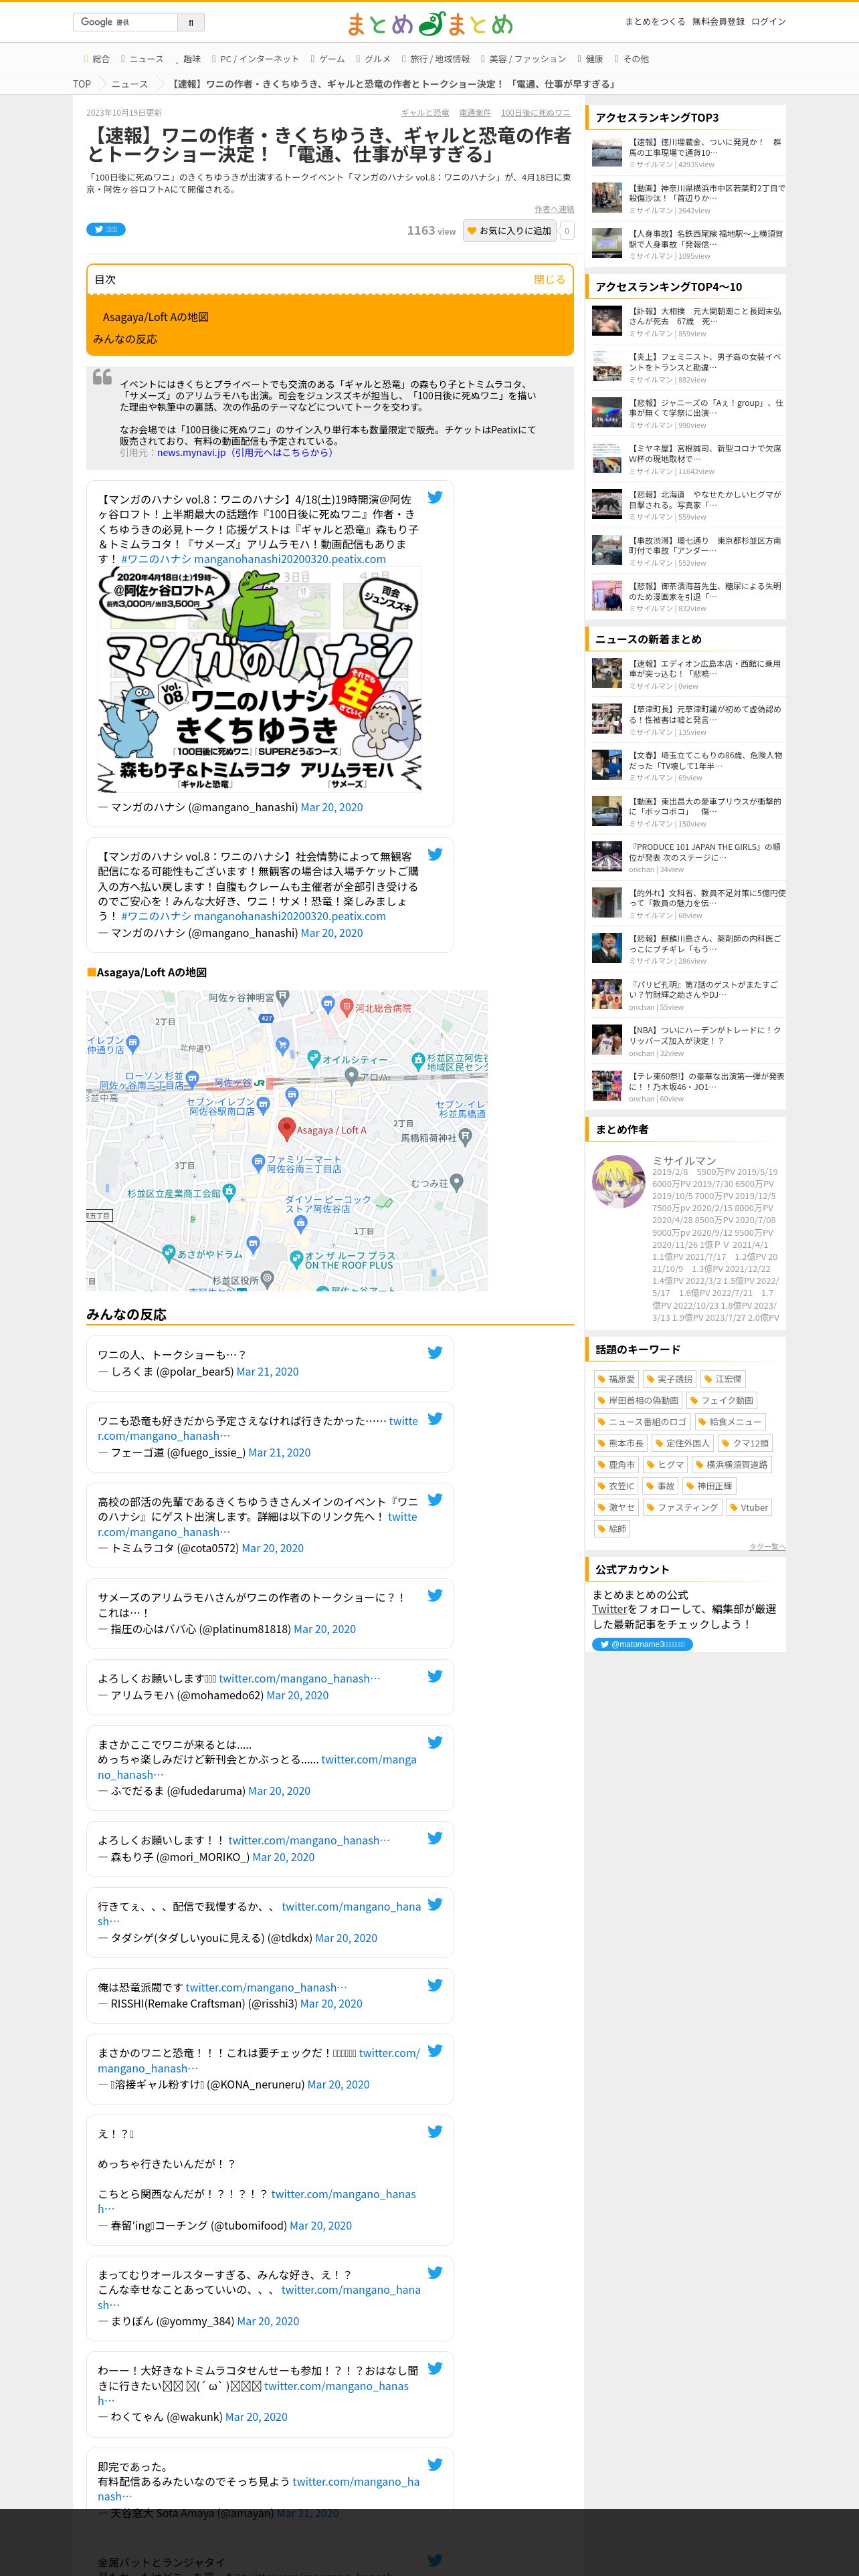Screen dimensions: 859x2576
Task: Select 総合 in the category menu
Action: click(x=97, y=59)
